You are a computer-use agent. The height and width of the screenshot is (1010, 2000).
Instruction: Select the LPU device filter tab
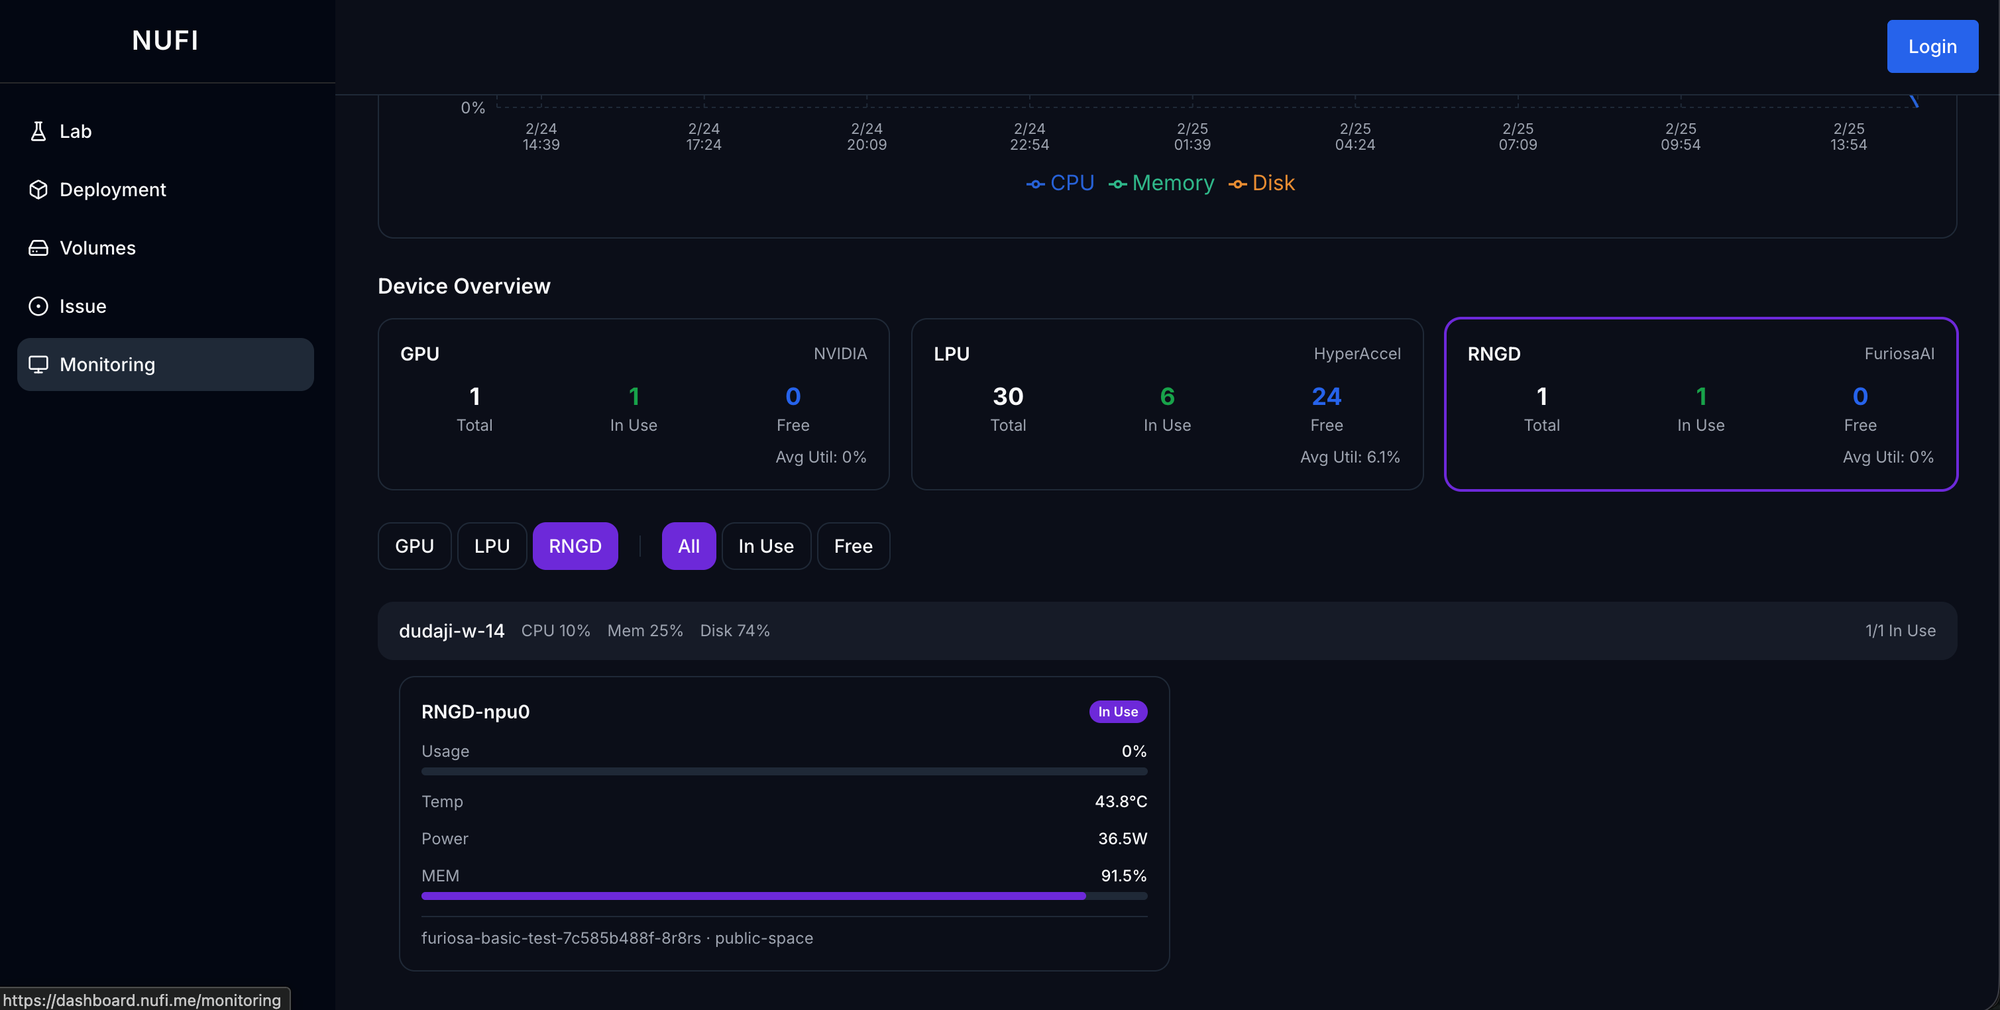[492, 546]
